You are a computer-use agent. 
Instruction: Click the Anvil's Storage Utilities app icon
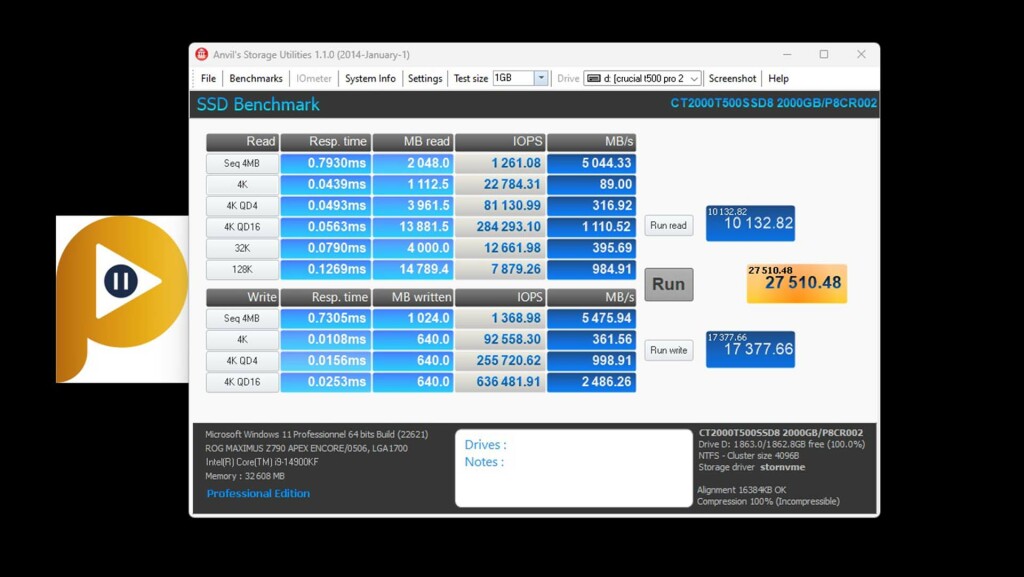pos(202,55)
